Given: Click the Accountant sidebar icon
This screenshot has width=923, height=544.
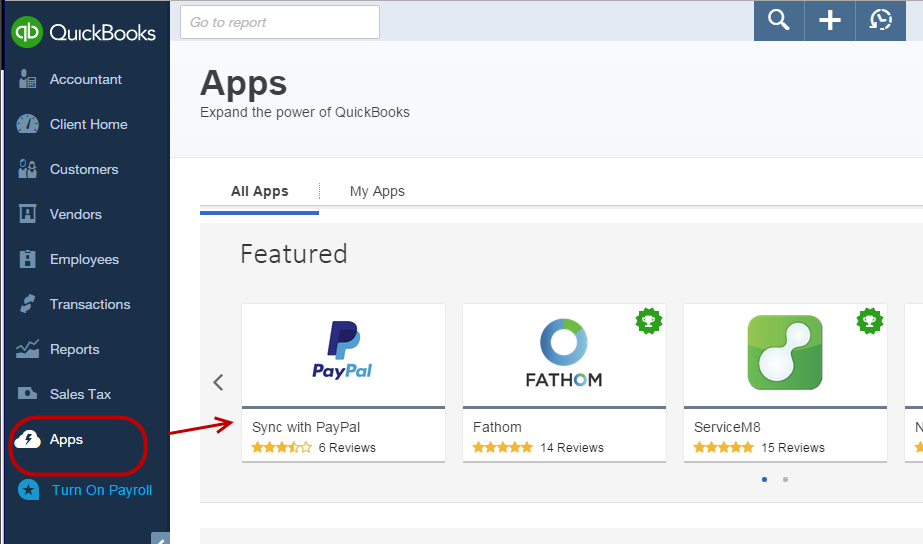Looking at the screenshot, I should (x=27, y=79).
